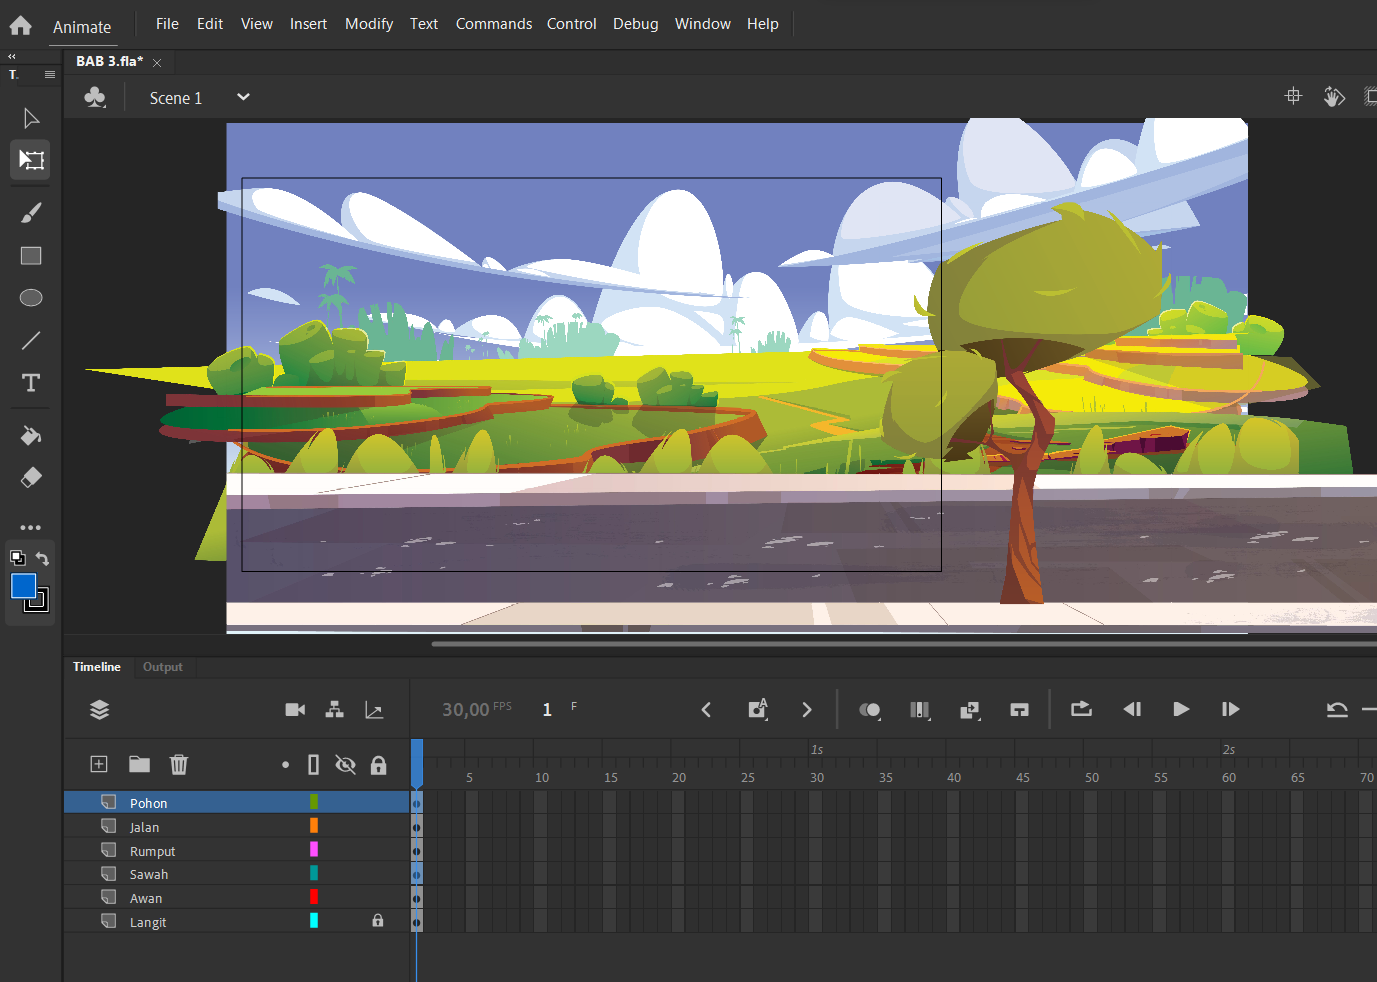Open the Window menu
The image size is (1377, 982).
[x=703, y=24]
